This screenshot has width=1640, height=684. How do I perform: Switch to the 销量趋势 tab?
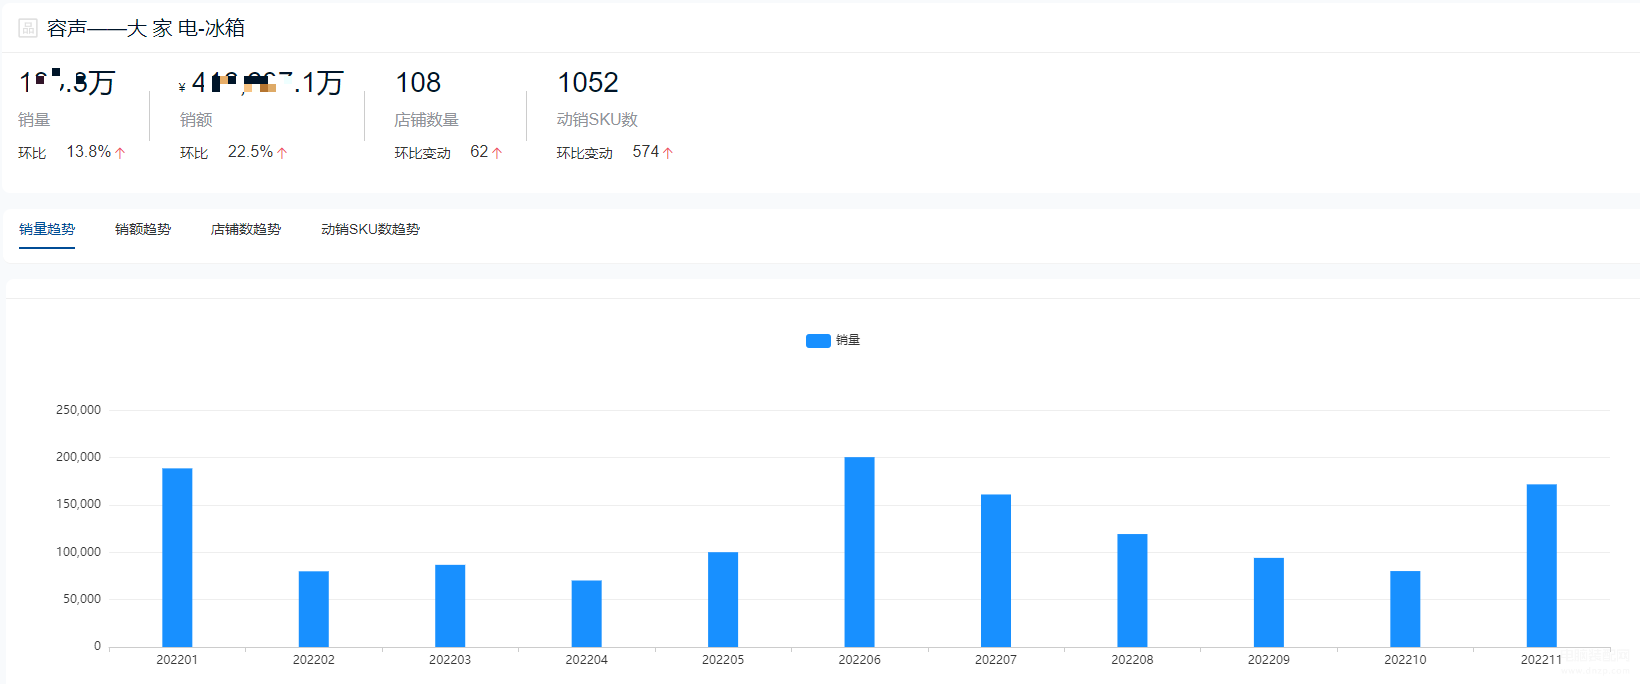click(47, 229)
